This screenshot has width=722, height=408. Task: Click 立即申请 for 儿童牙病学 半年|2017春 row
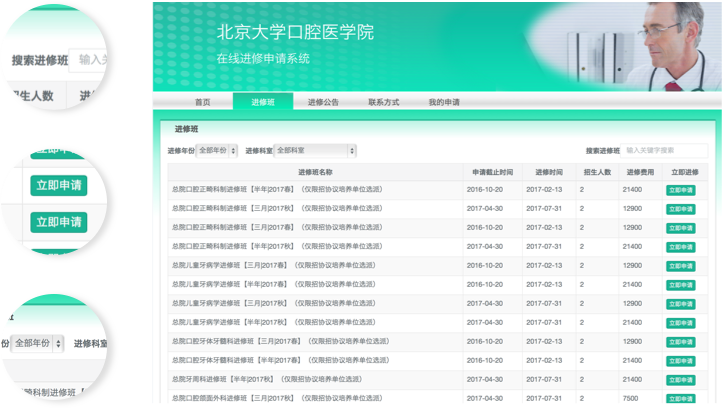[681, 285]
